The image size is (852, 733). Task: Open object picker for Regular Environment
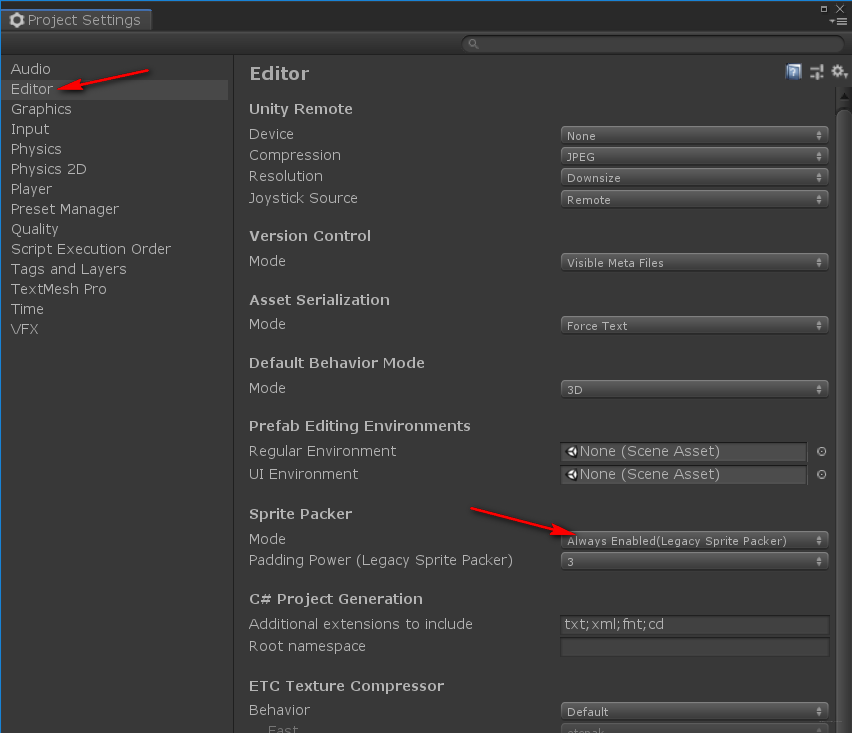tap(822, 452)
